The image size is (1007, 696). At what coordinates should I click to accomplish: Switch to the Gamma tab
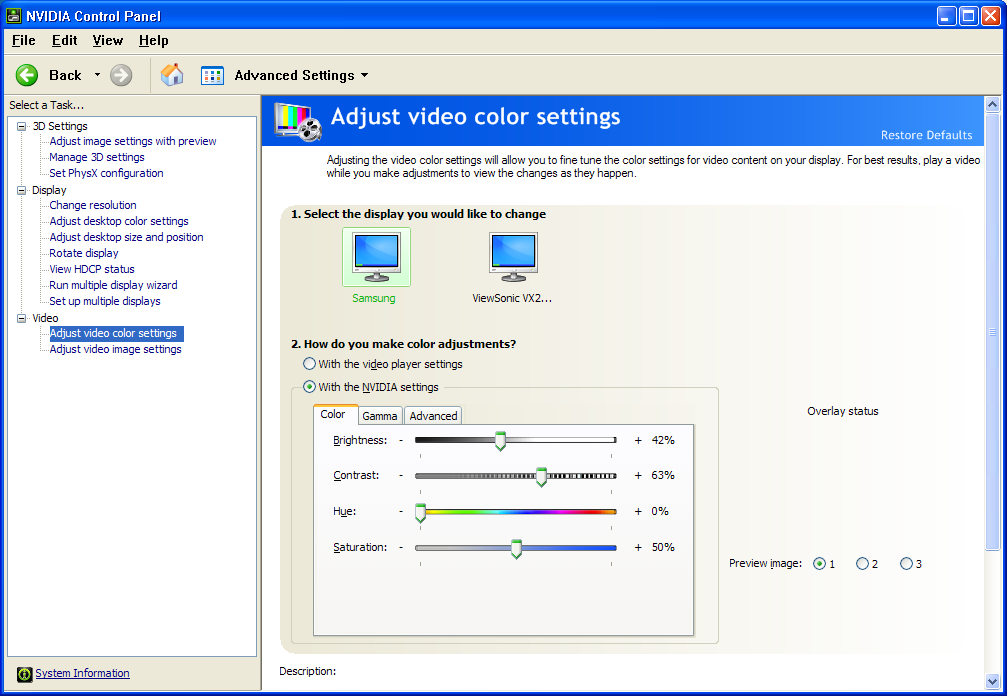380,416
